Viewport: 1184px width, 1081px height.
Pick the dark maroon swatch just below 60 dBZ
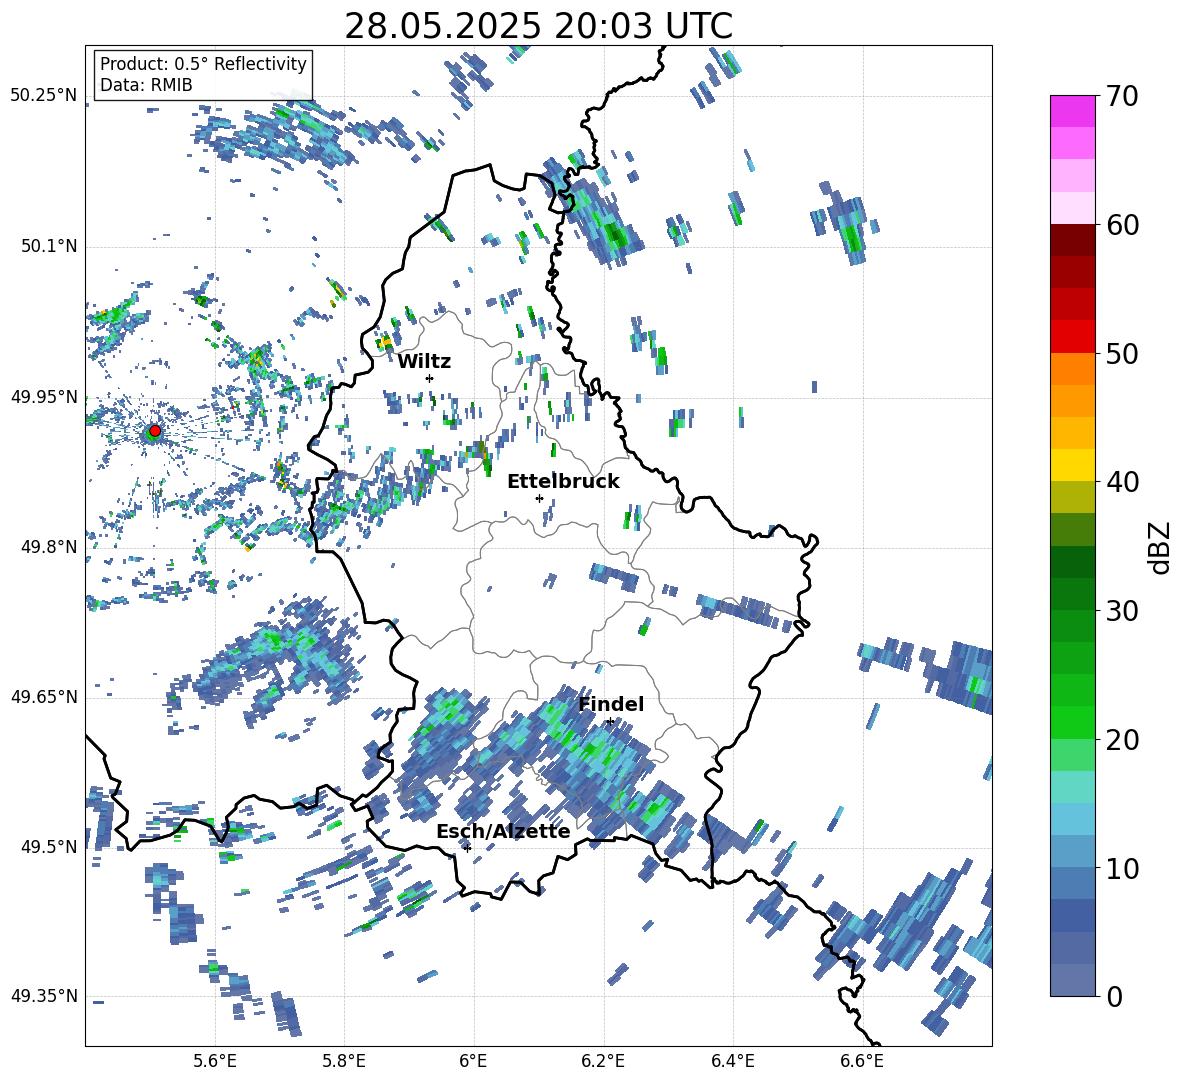coord(1072,240)
